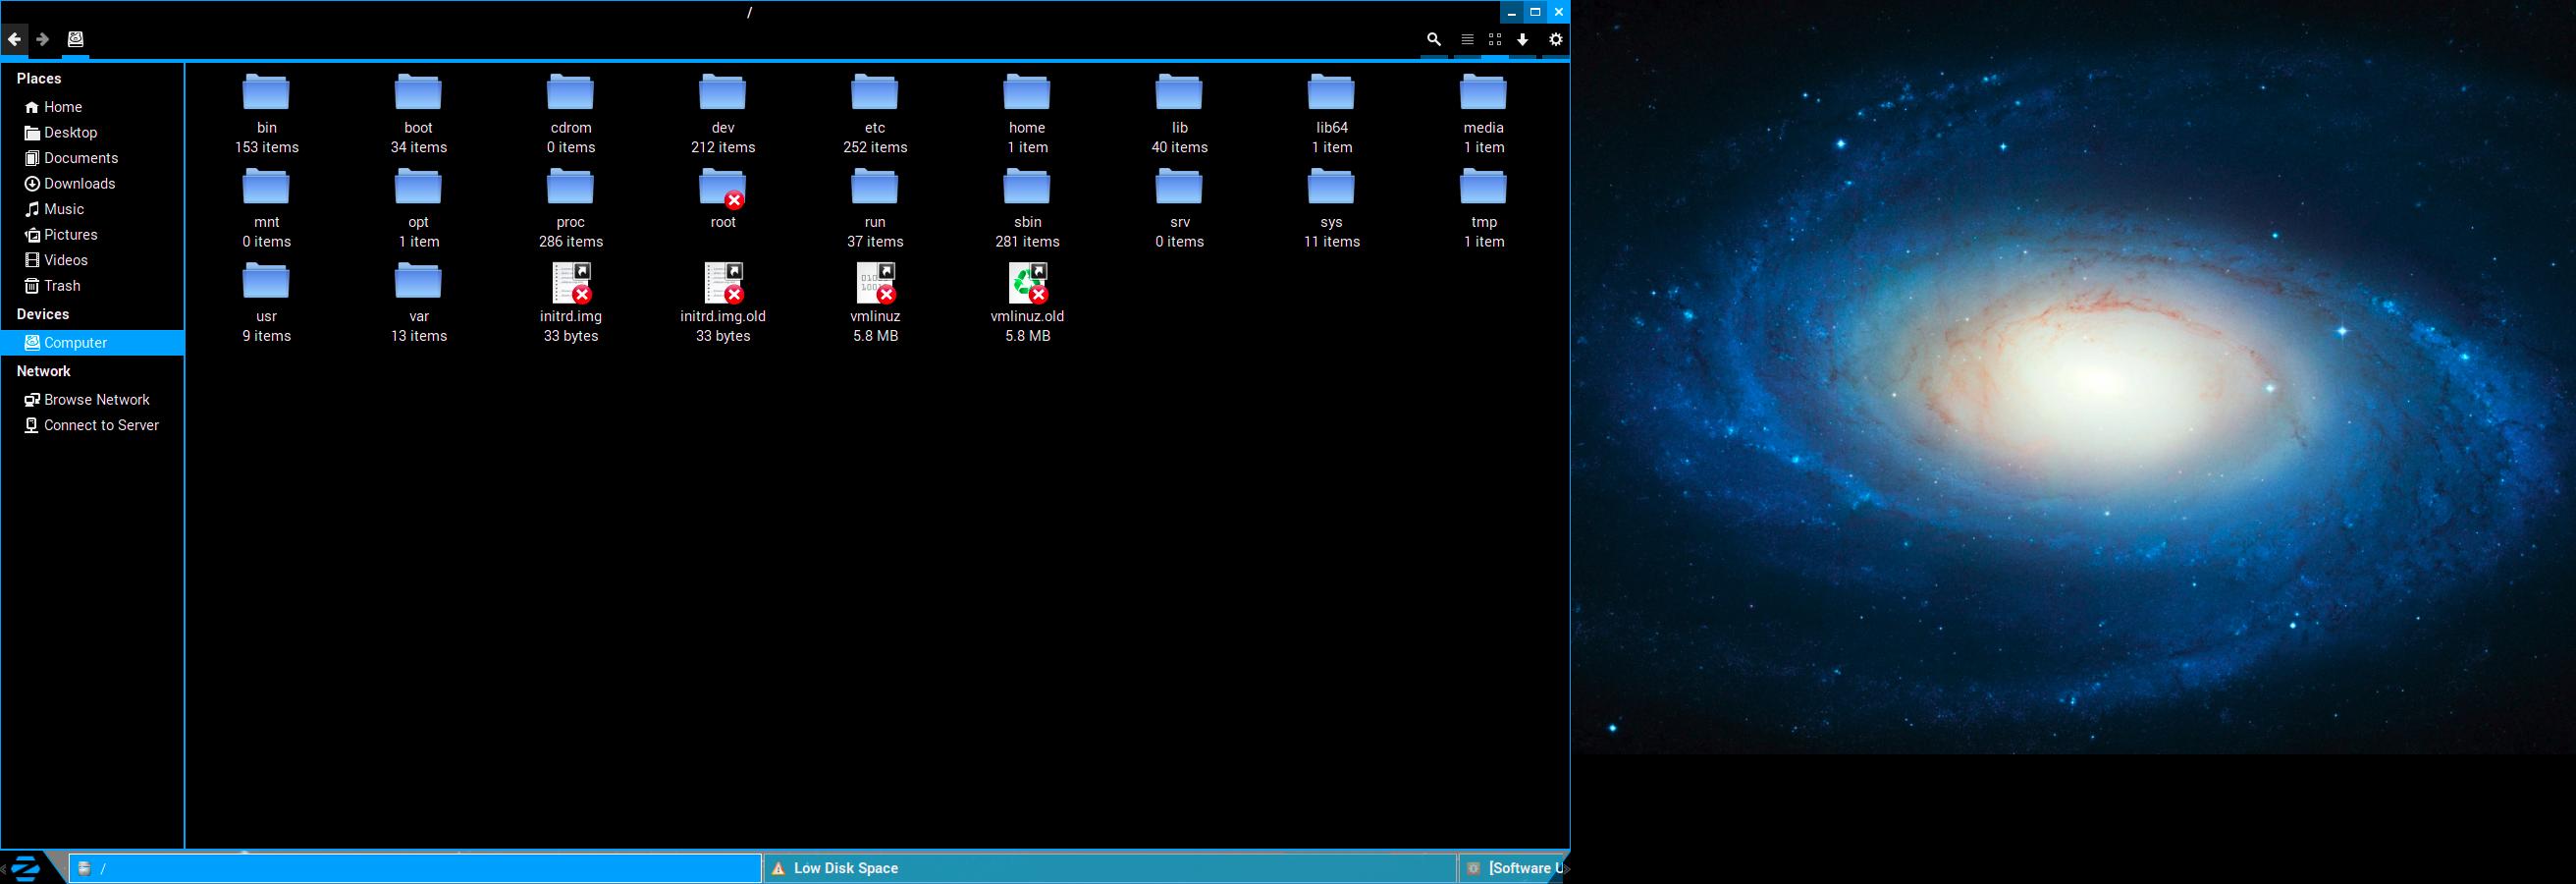Switch to icon grid view
The width and height of the screenshot is (2576, 884).
coord(1495,39)
